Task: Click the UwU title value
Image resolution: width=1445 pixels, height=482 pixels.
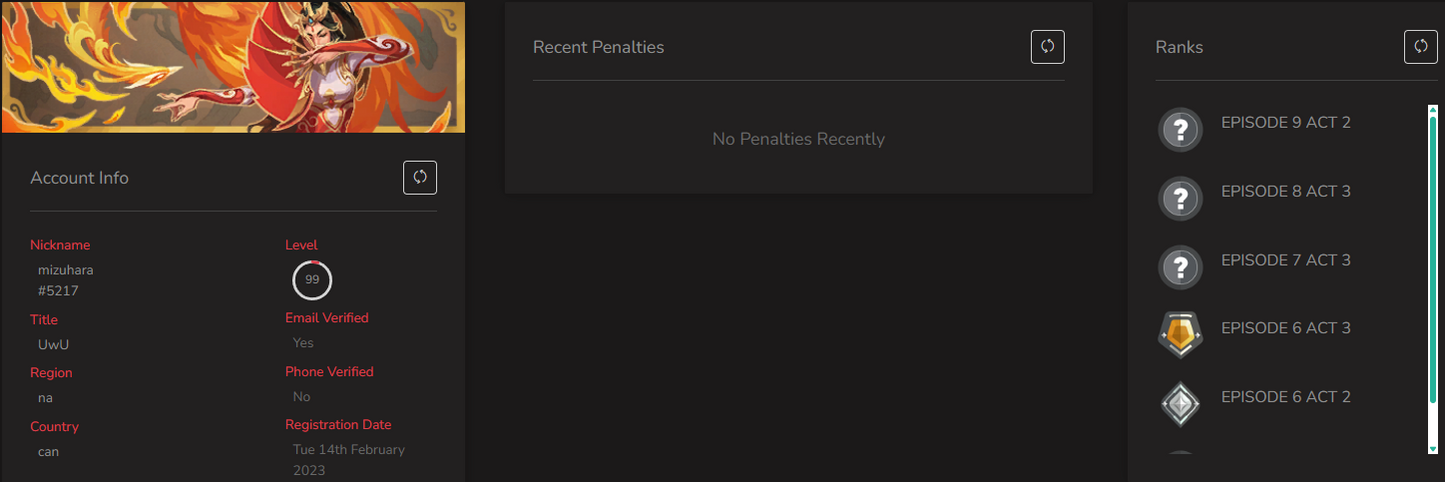Action: point(54,344)
